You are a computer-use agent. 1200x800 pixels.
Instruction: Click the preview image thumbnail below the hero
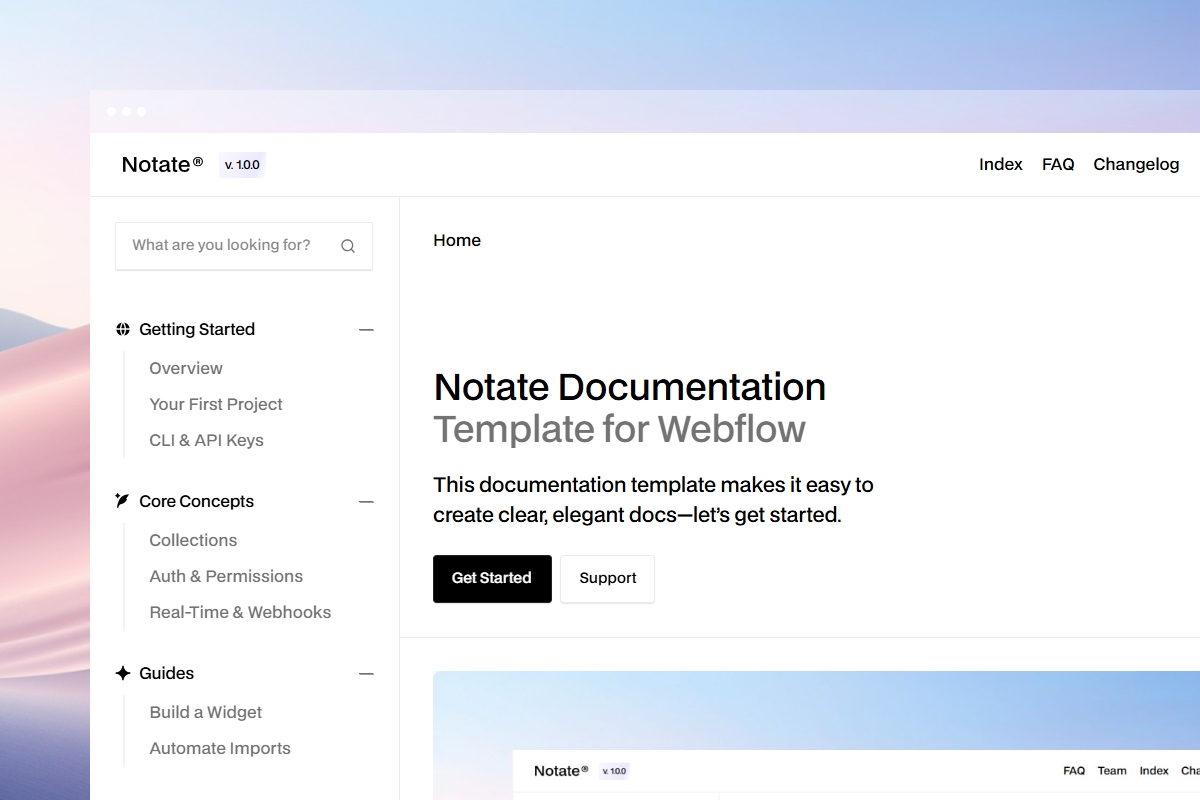816,735
